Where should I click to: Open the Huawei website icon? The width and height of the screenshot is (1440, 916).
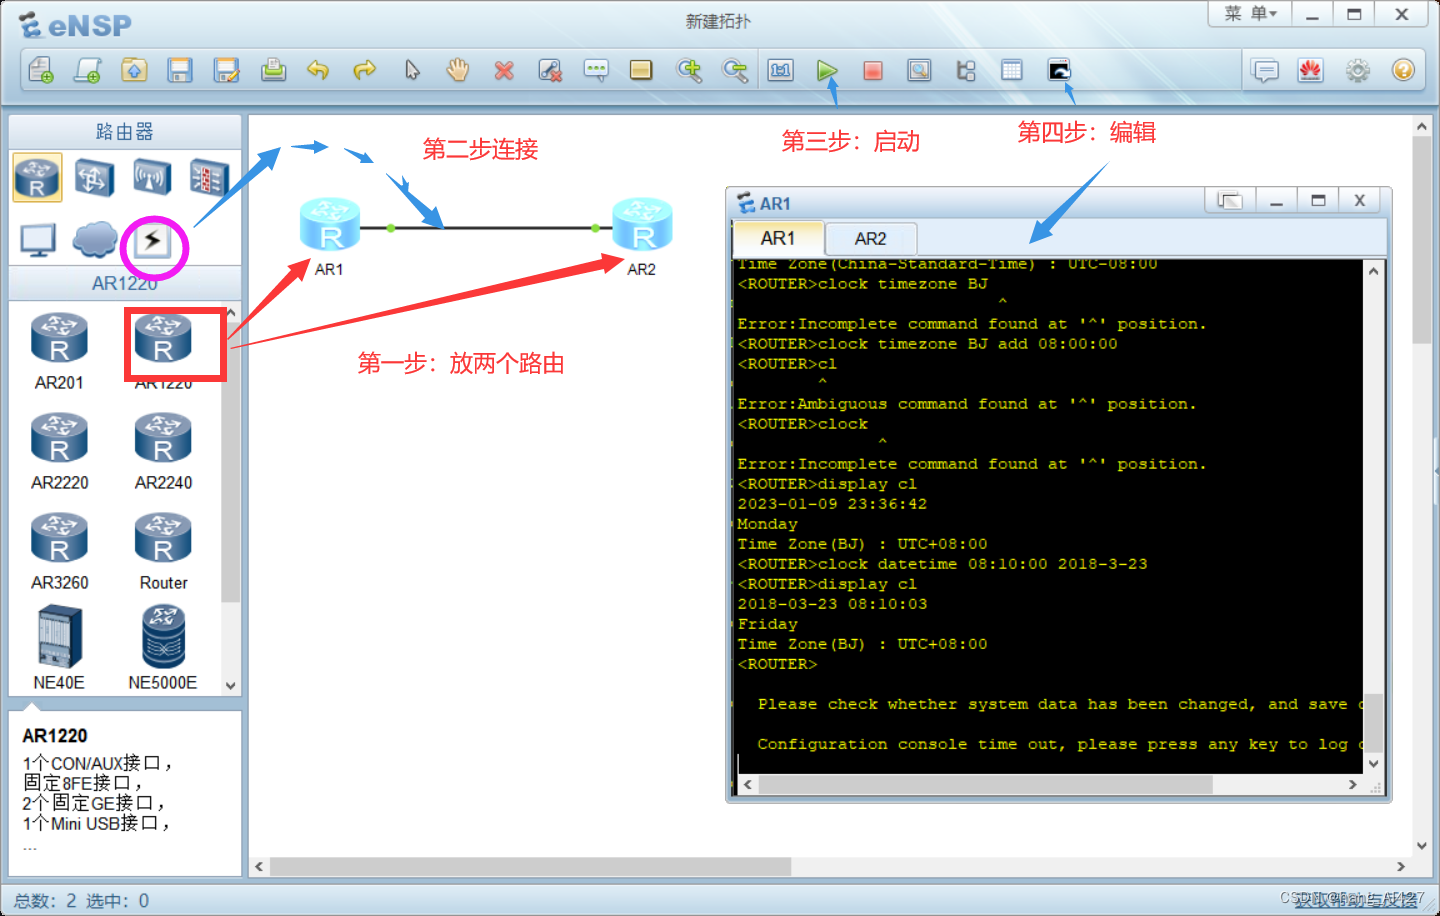1311,70
